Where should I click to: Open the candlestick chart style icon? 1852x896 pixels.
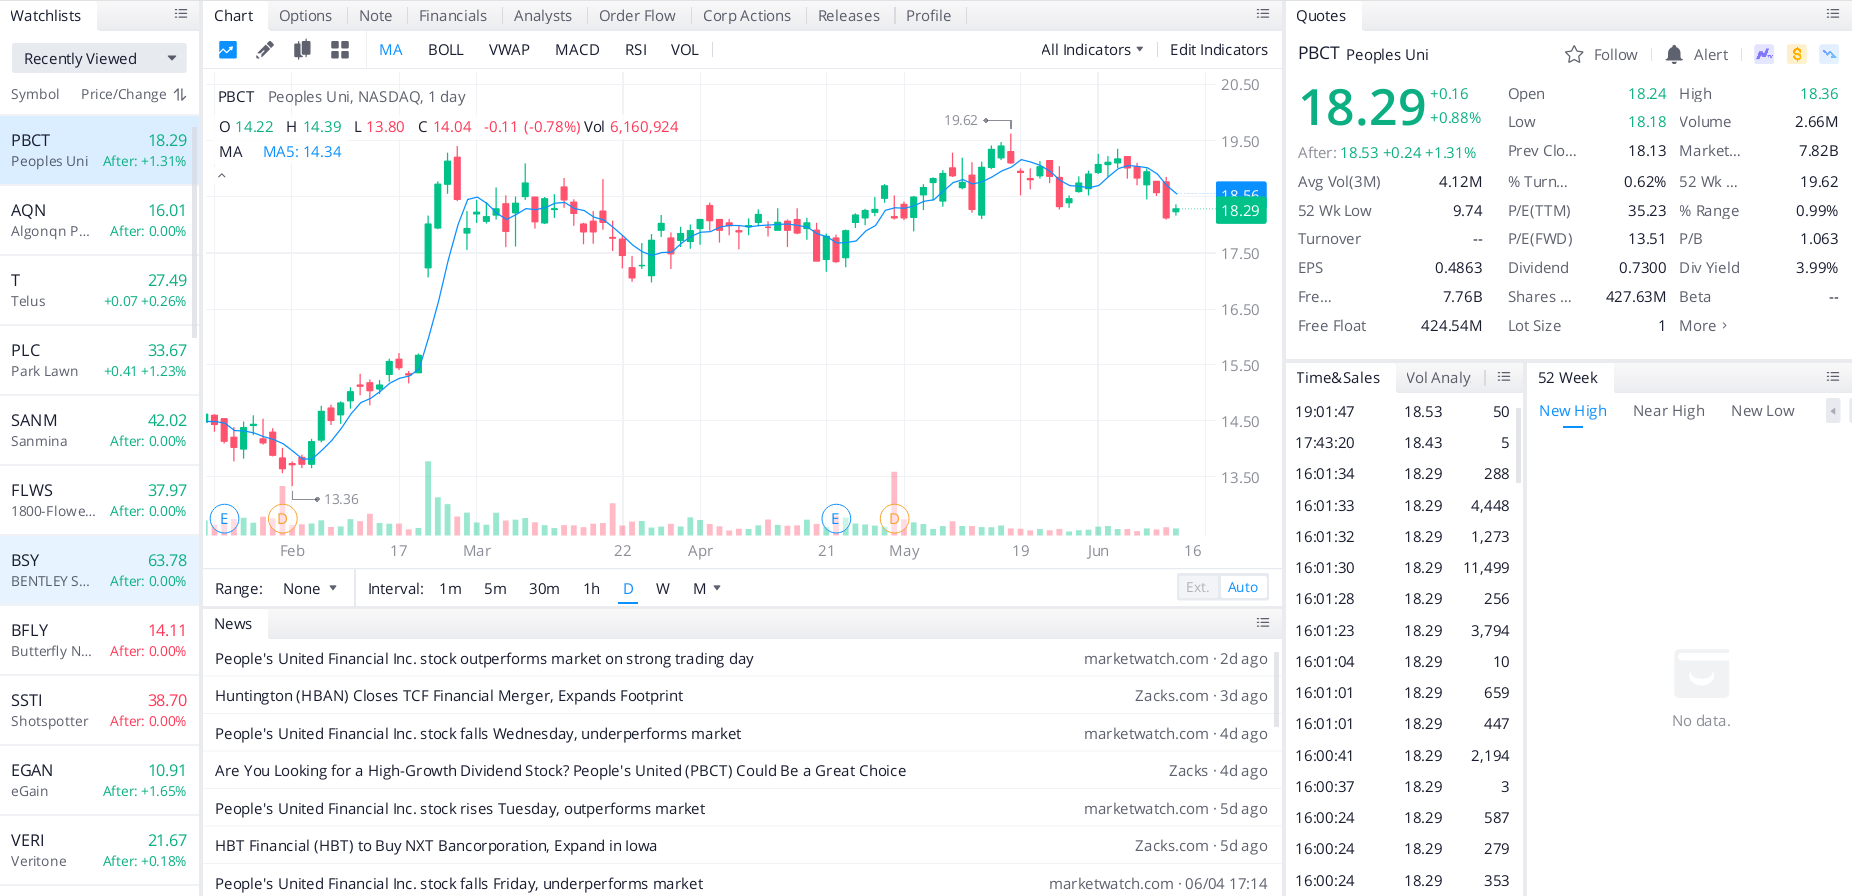pyautogui.click(x=302, y=49)
